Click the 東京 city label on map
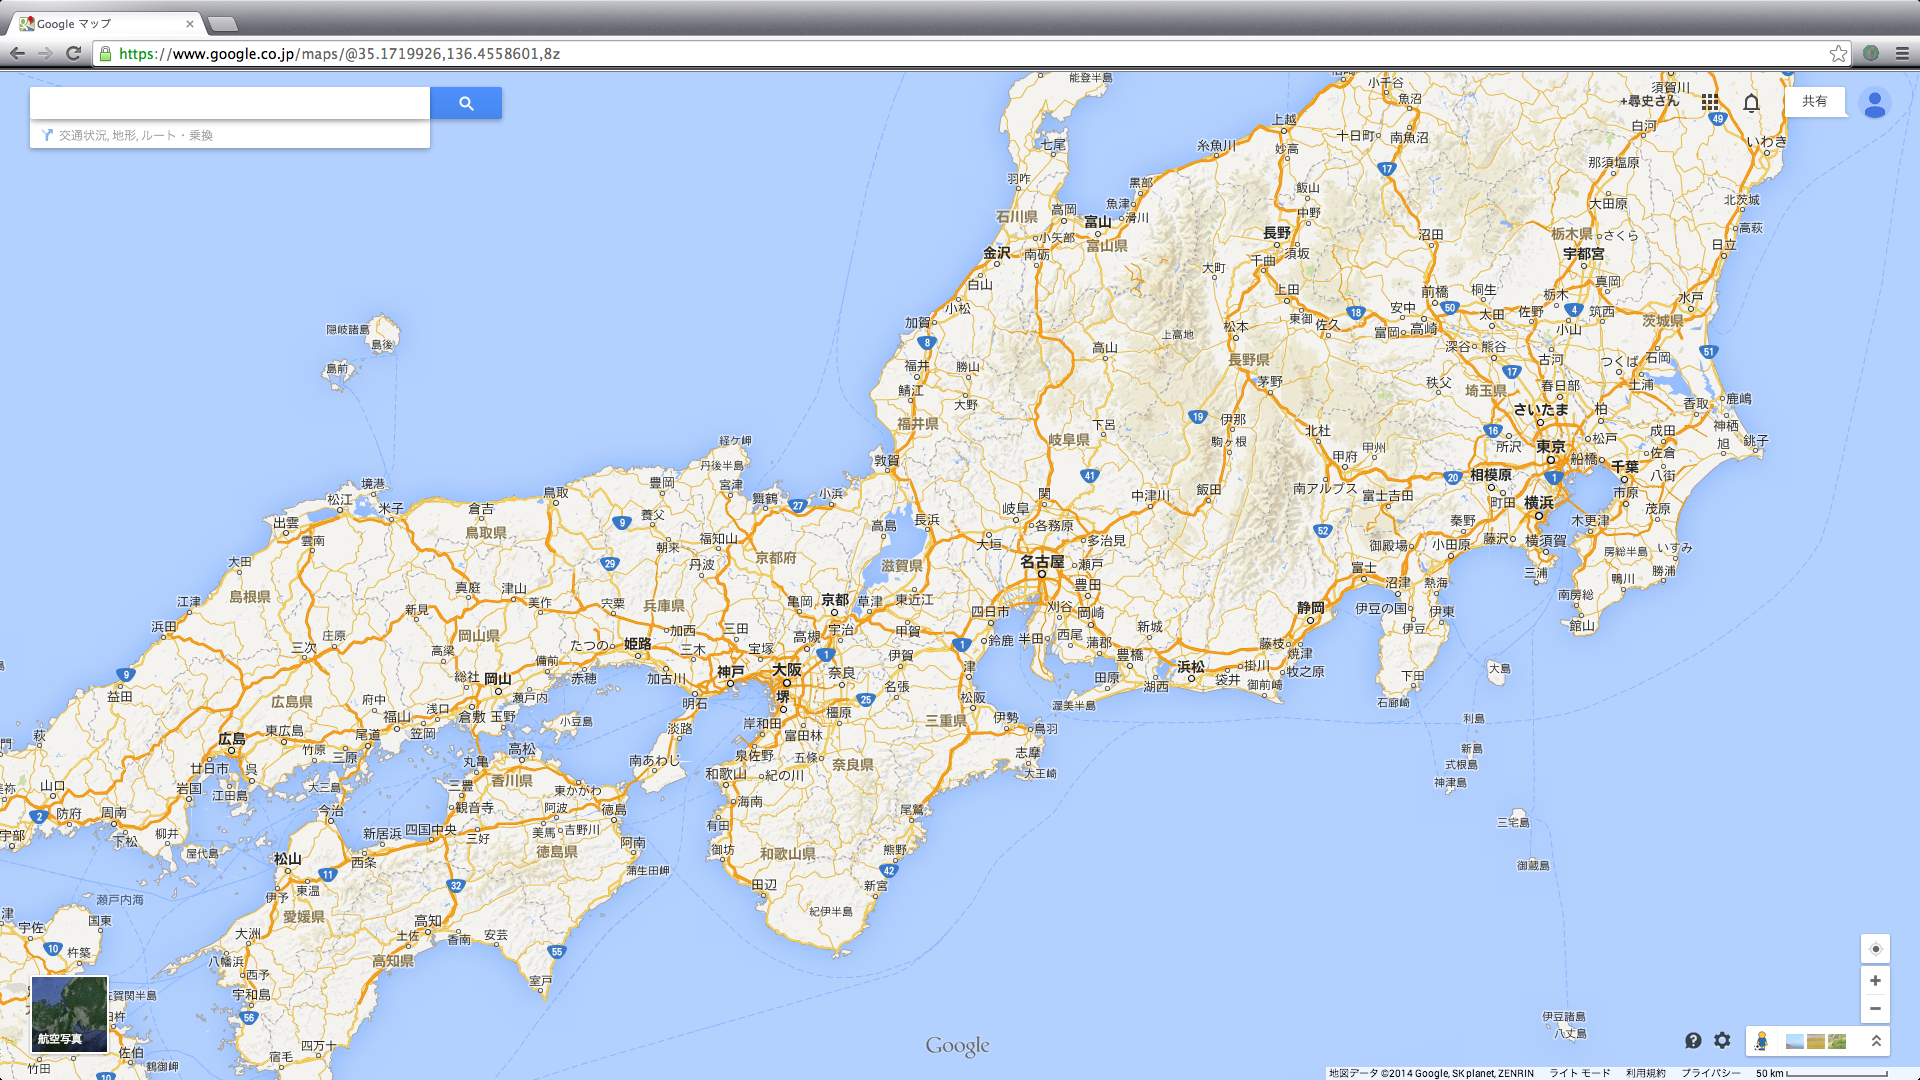1920x1080 pixels. (x=1551, y=446)
